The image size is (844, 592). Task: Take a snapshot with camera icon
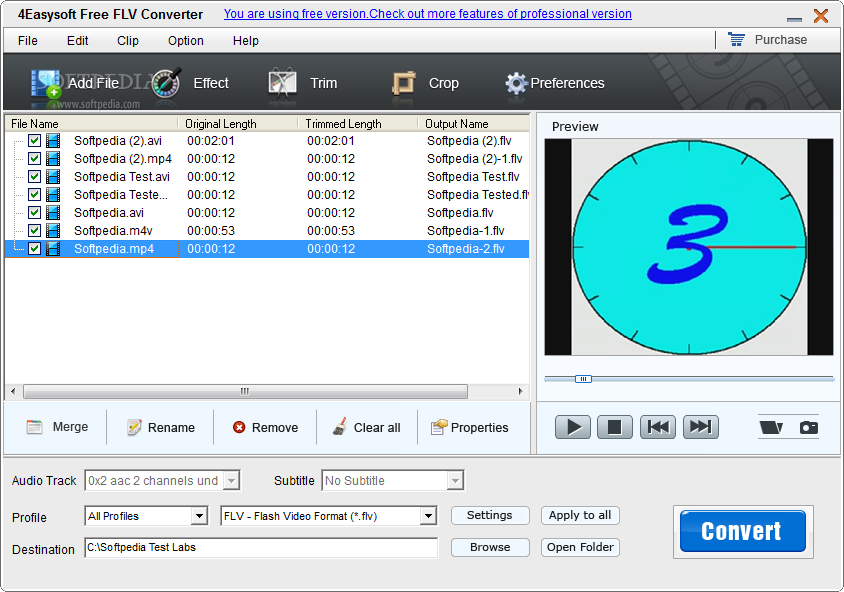[x=808, y=427]
